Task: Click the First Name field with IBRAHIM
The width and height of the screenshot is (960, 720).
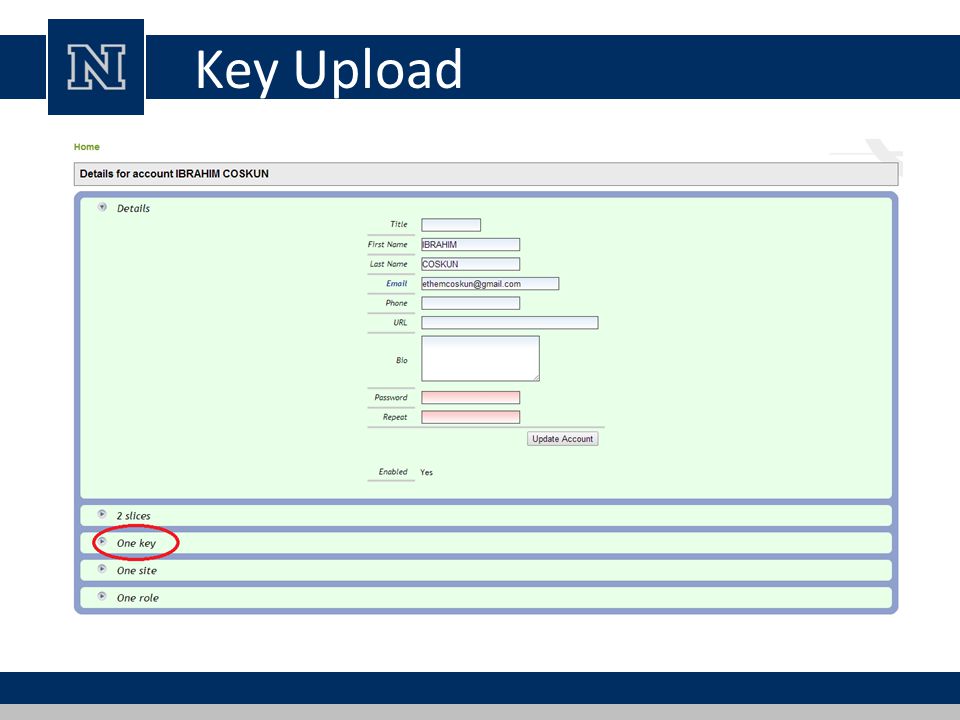Action: click(x=470, y=244)
